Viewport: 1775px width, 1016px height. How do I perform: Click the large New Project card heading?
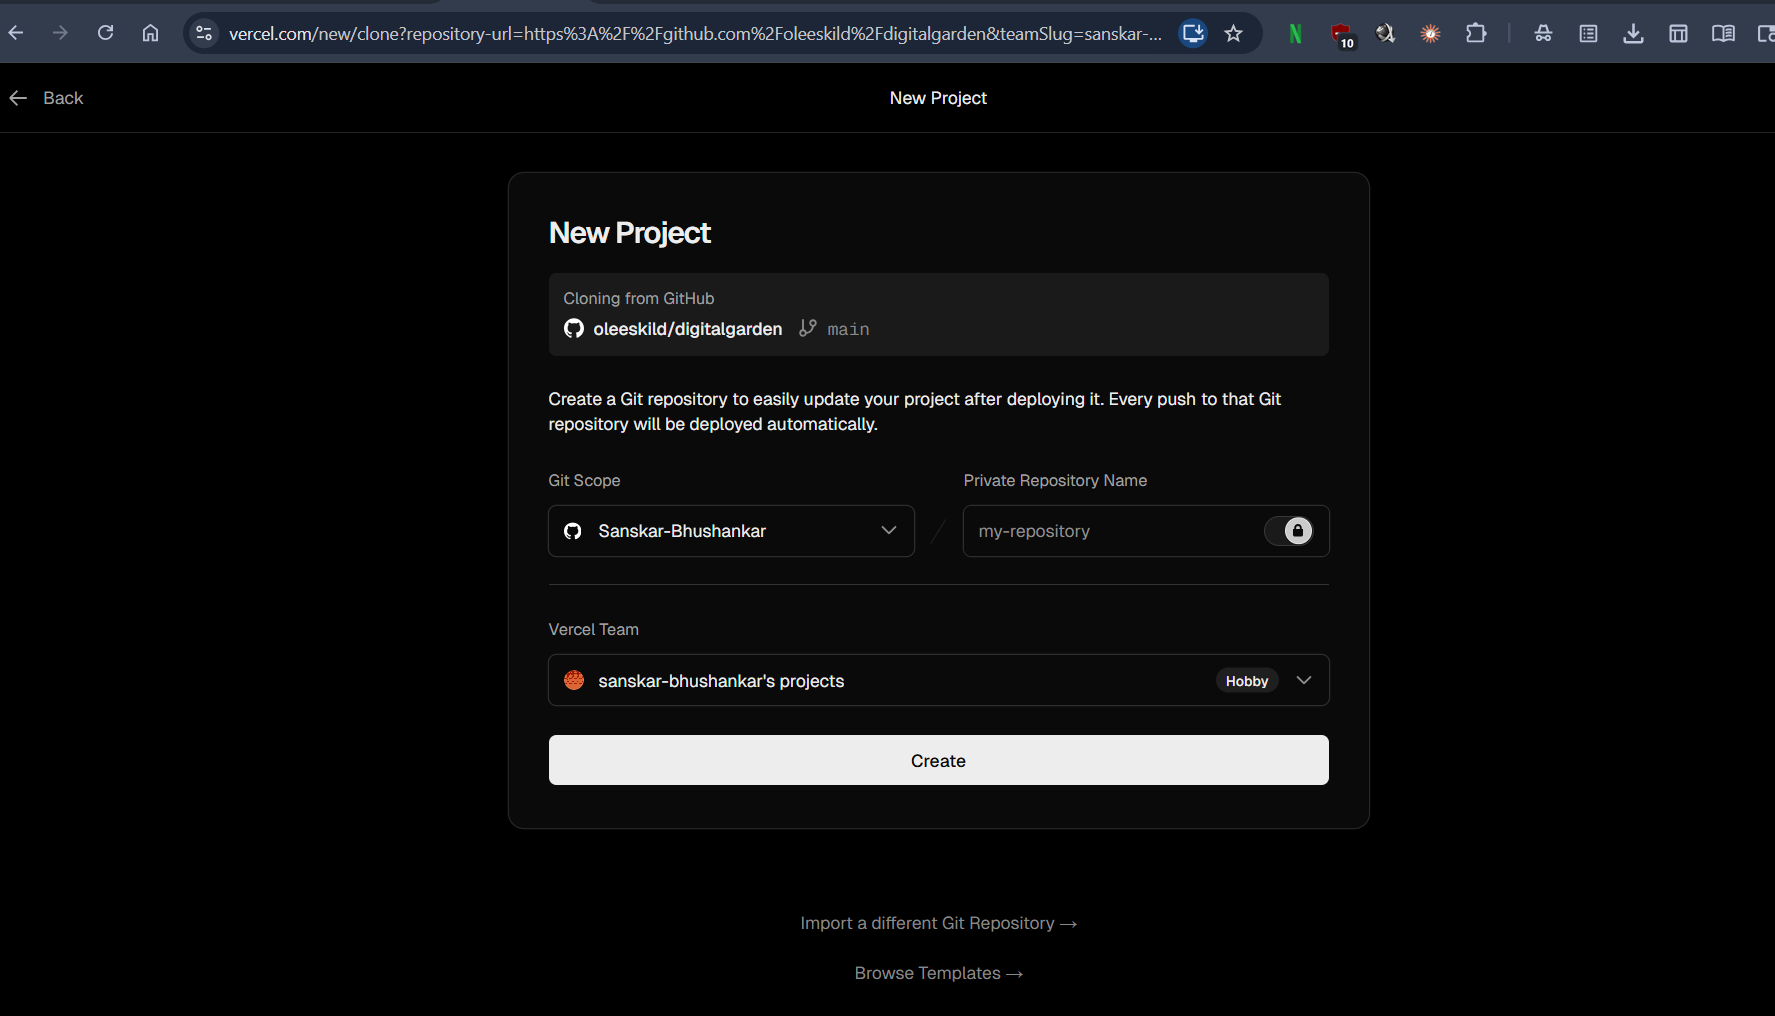point(630,233)
